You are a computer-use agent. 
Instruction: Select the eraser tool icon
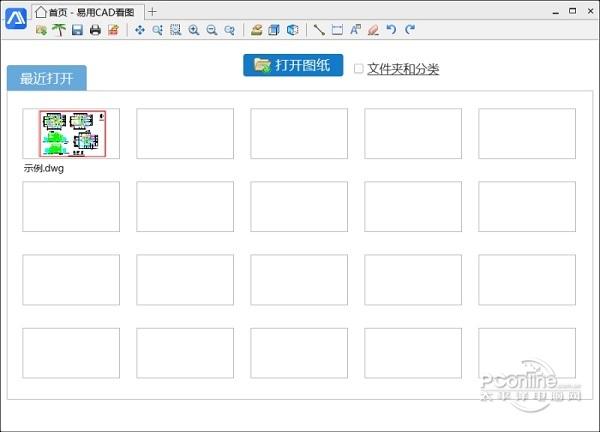pos(373,30)
